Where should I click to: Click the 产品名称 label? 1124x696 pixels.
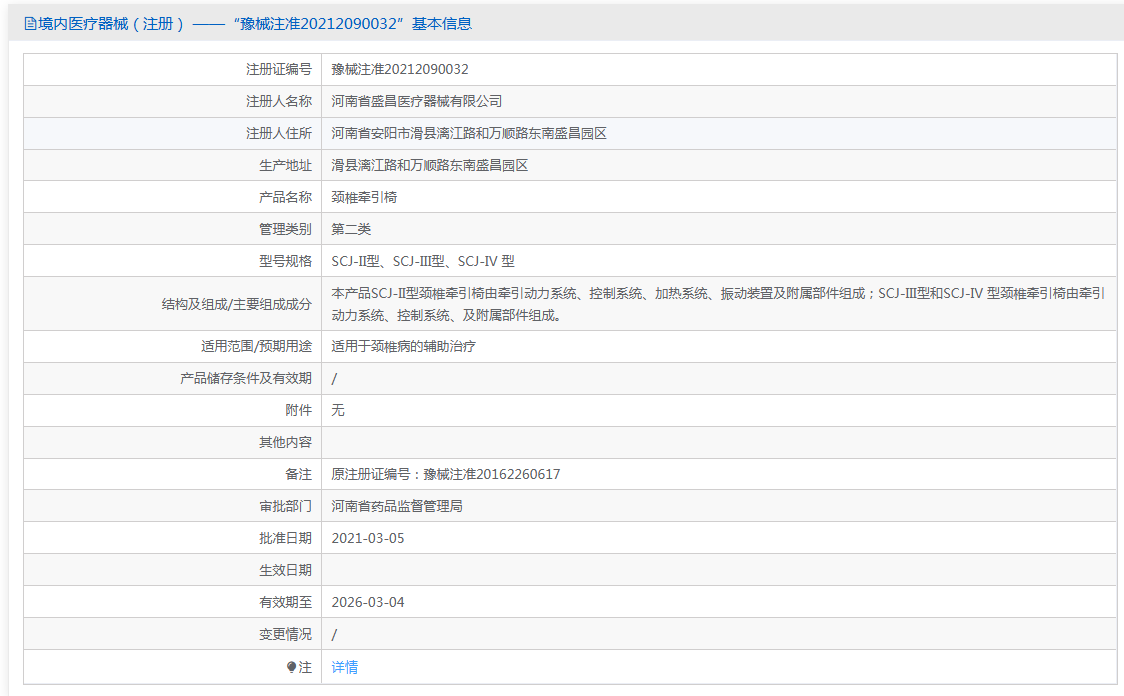point(285,197)
